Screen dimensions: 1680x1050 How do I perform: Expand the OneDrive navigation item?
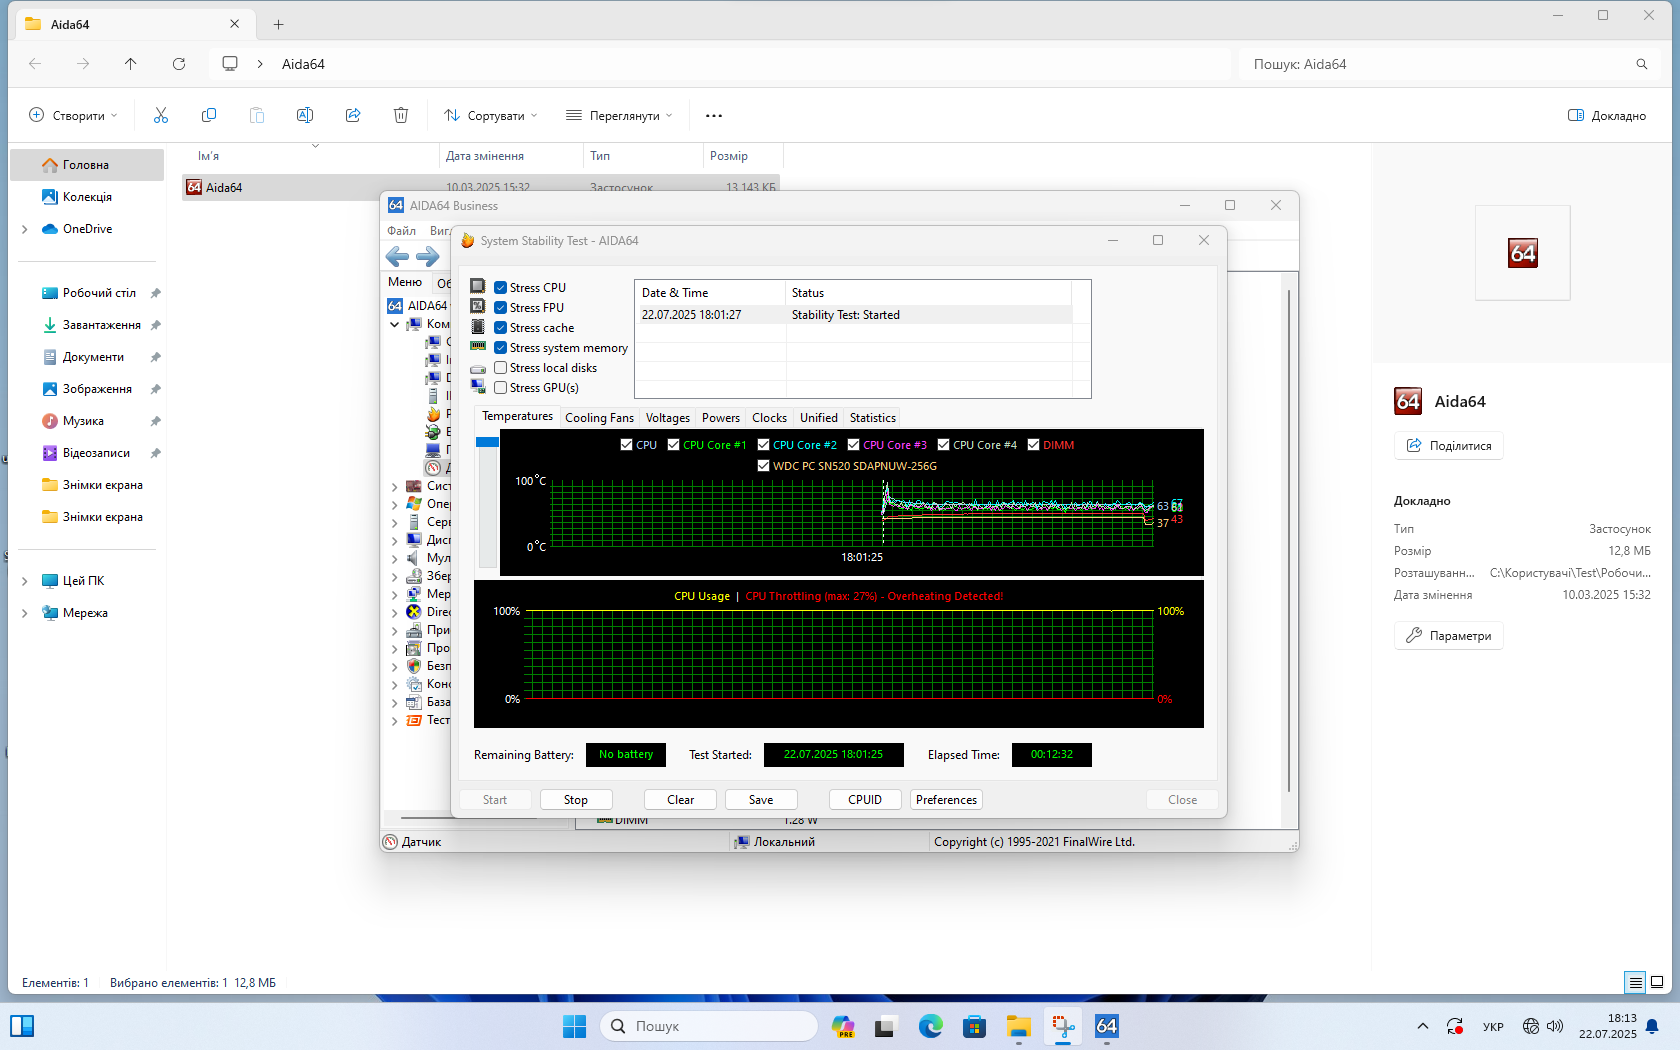25,229
